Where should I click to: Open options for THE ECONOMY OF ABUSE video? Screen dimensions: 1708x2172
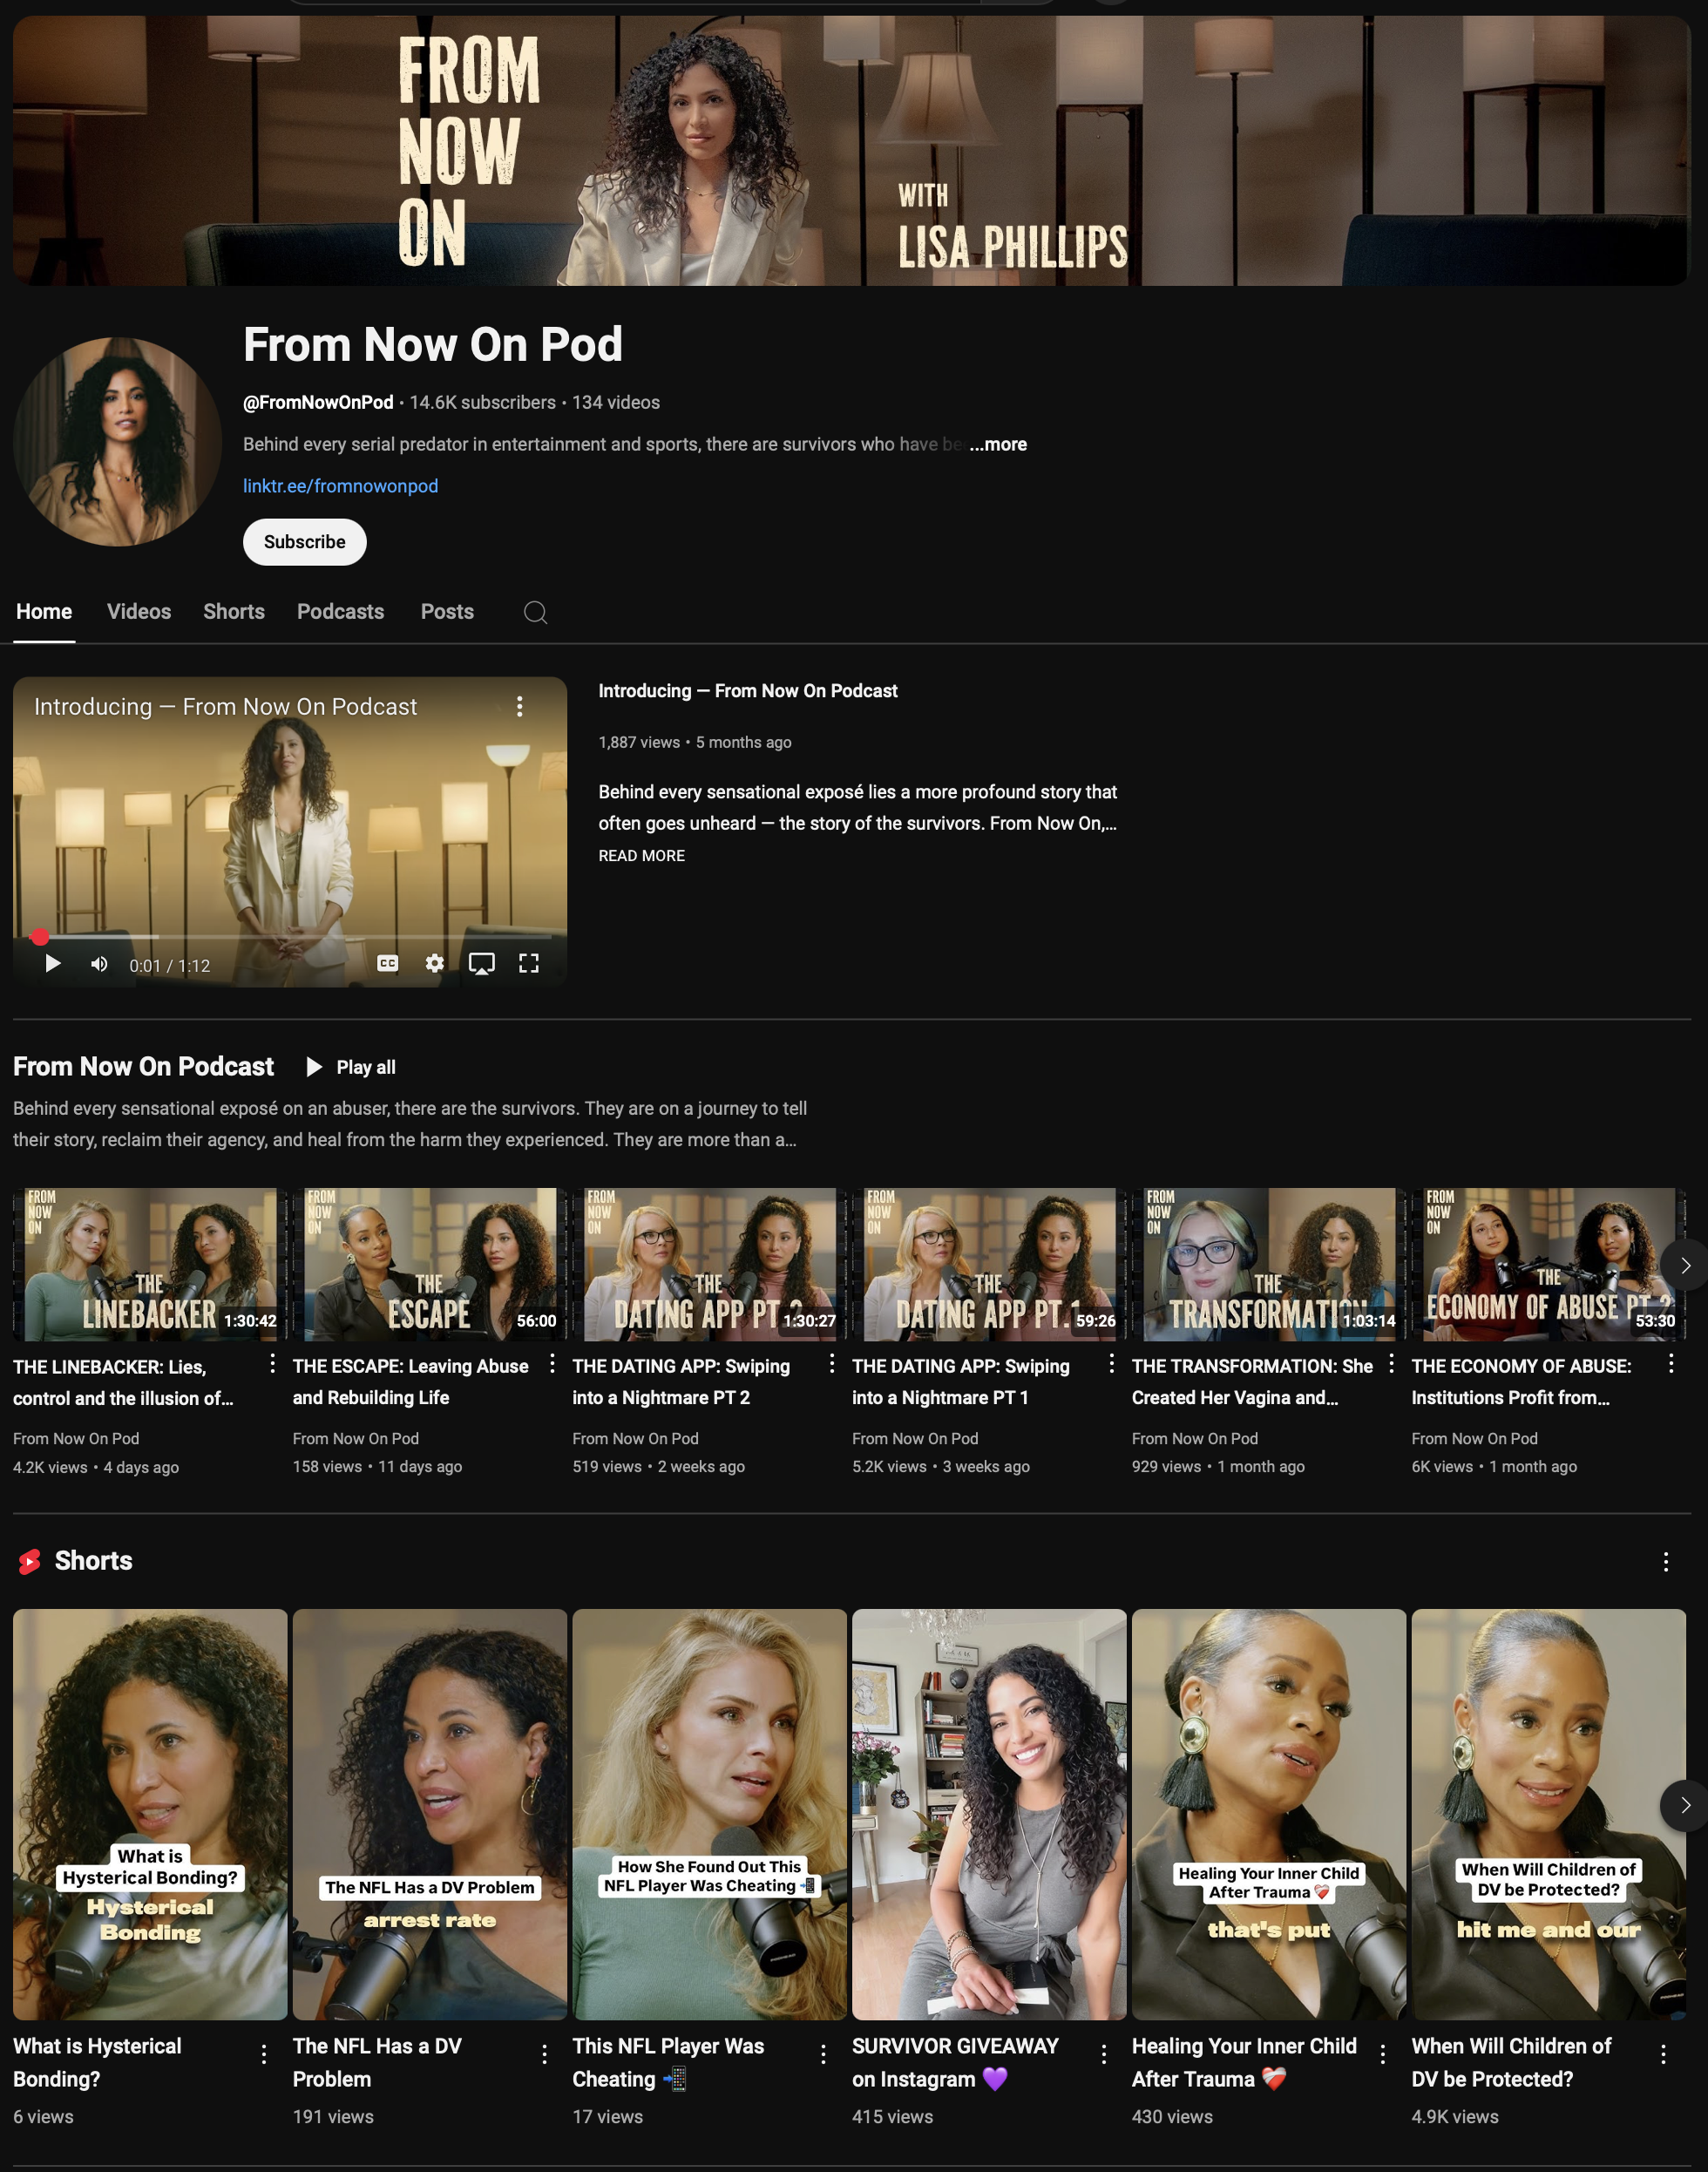(x=1671, y=1364)
